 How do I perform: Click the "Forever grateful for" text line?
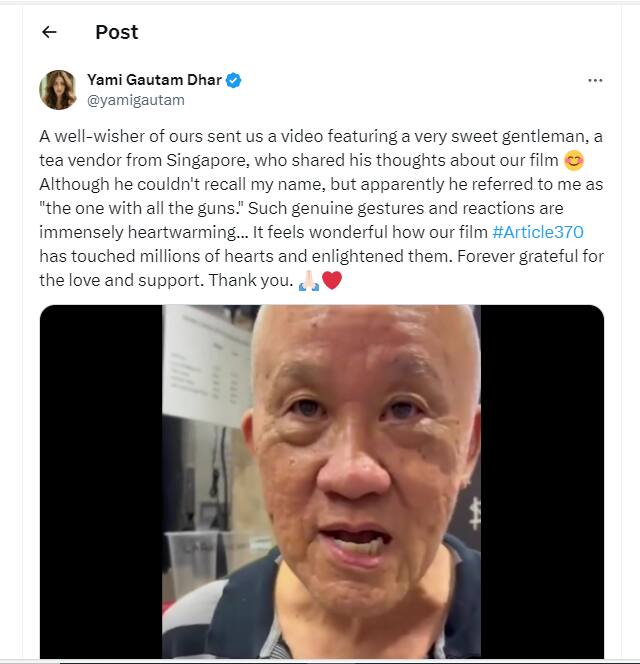click(x=530, y=256)
